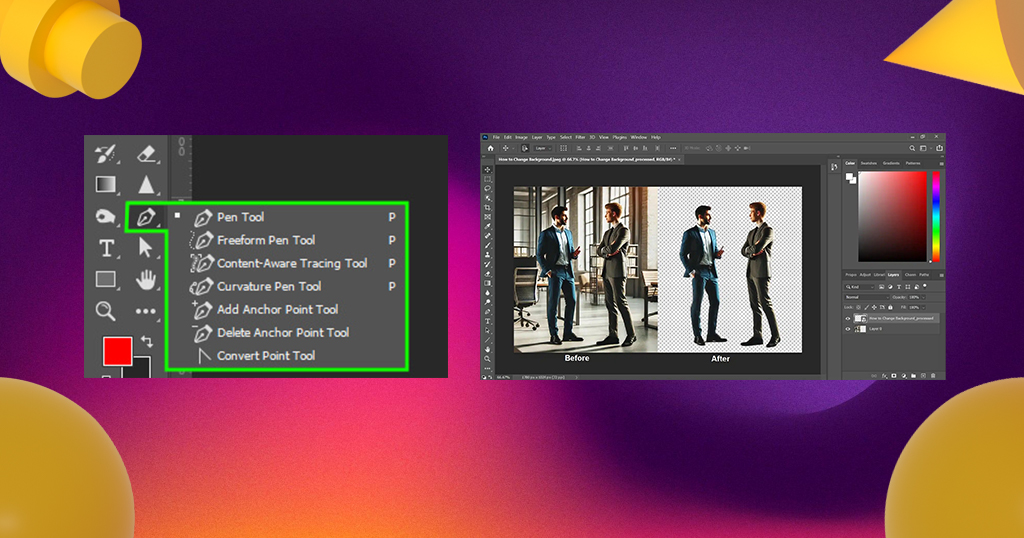
Task: Close the How to Change Background document tab
Action: coord(679,159)
